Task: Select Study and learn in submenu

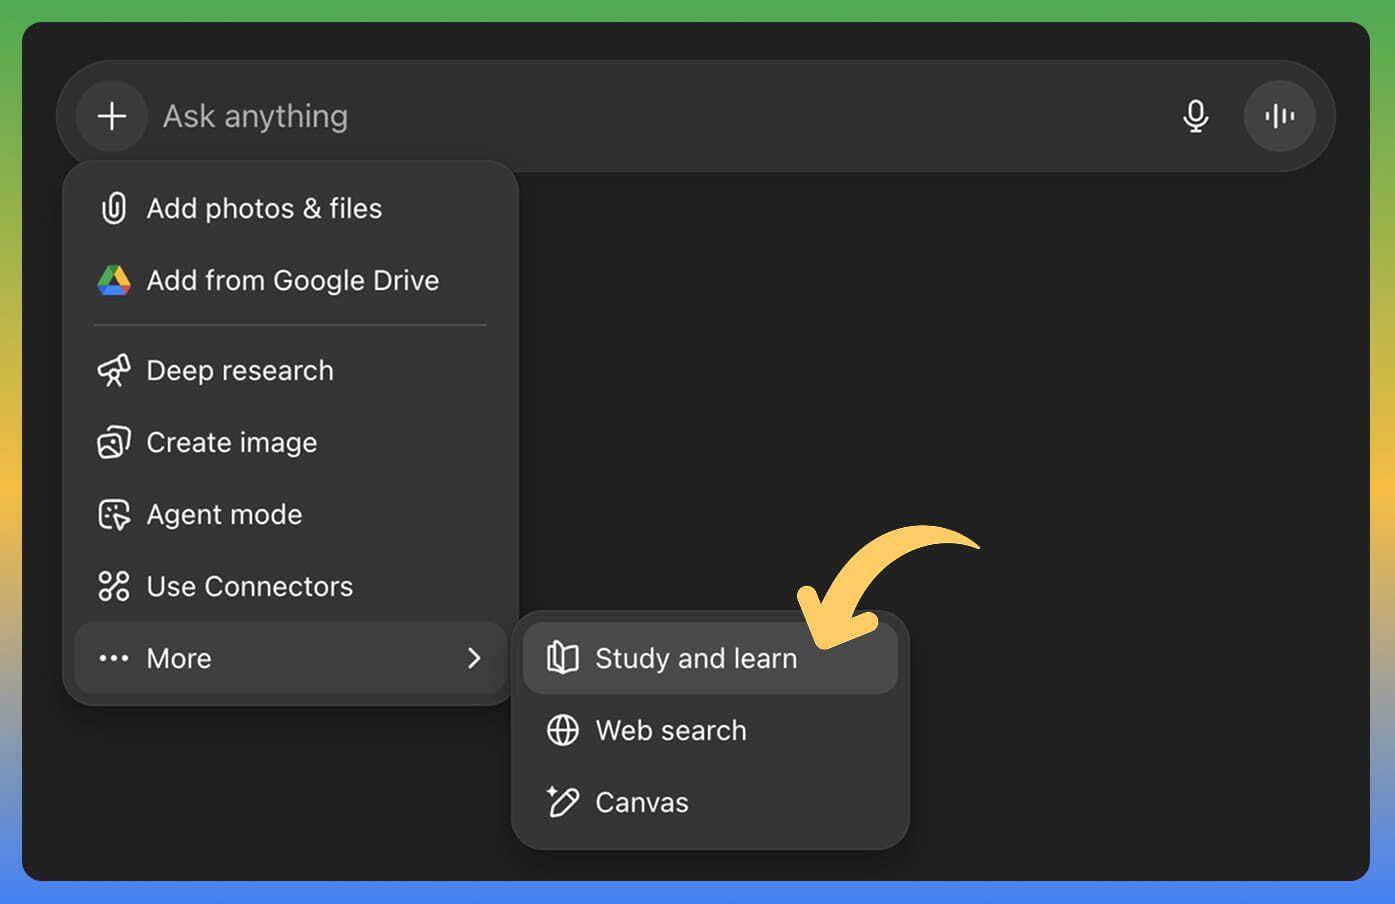Action: 710,658
